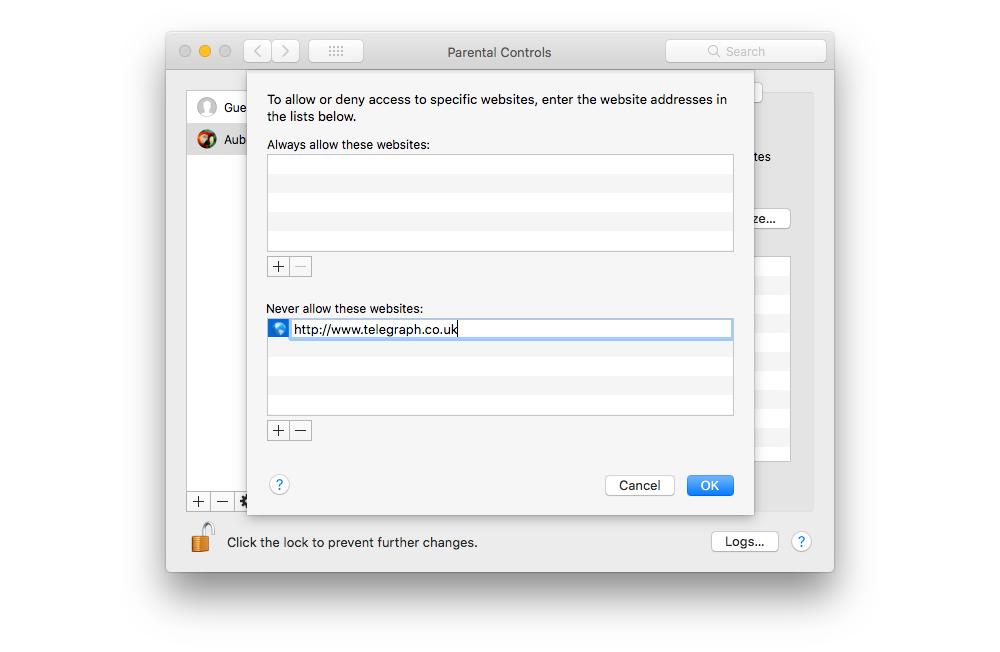Confirm the website lists with OK
1000x652 pixels.
click(x=710, y=485)
